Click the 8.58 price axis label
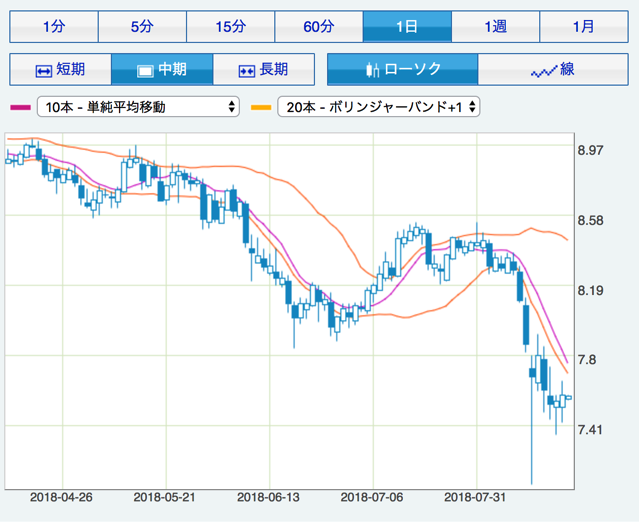Screen dimensions: 639x527 [x=590, y=221]
